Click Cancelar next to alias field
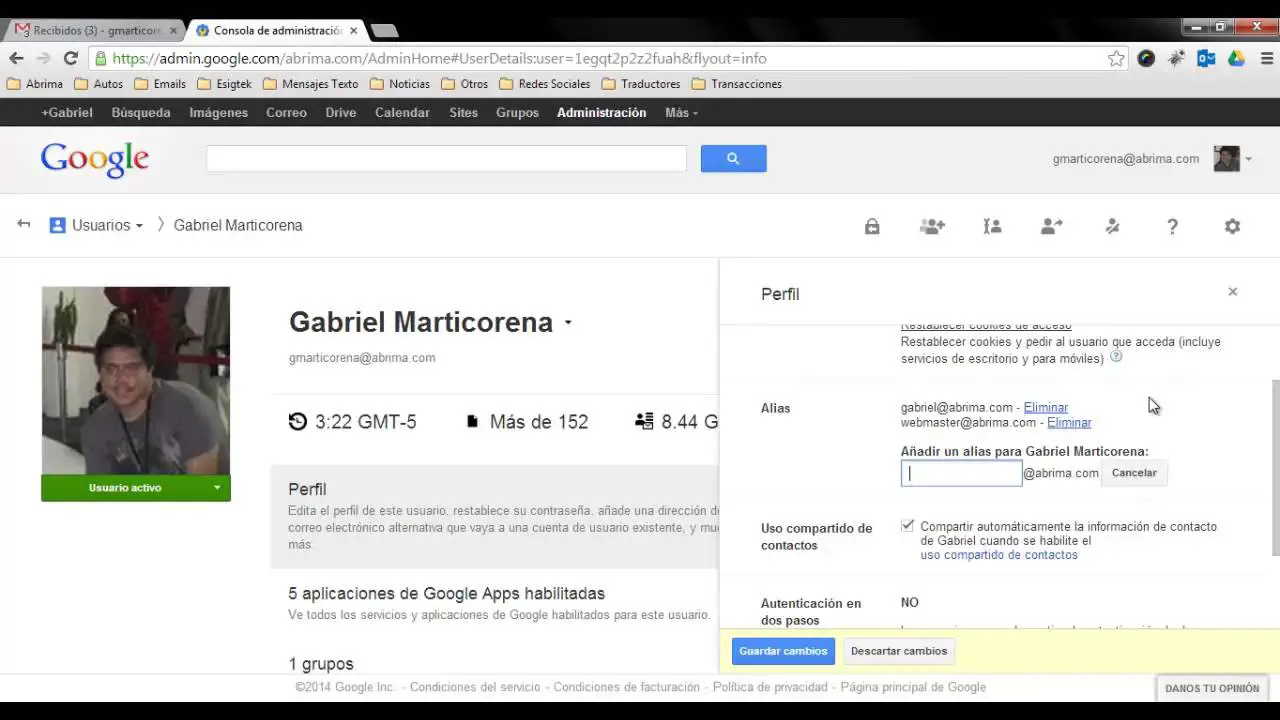Image resolution: width=1280 pixels, height=720 pixels. click(x=1134, y=473)
